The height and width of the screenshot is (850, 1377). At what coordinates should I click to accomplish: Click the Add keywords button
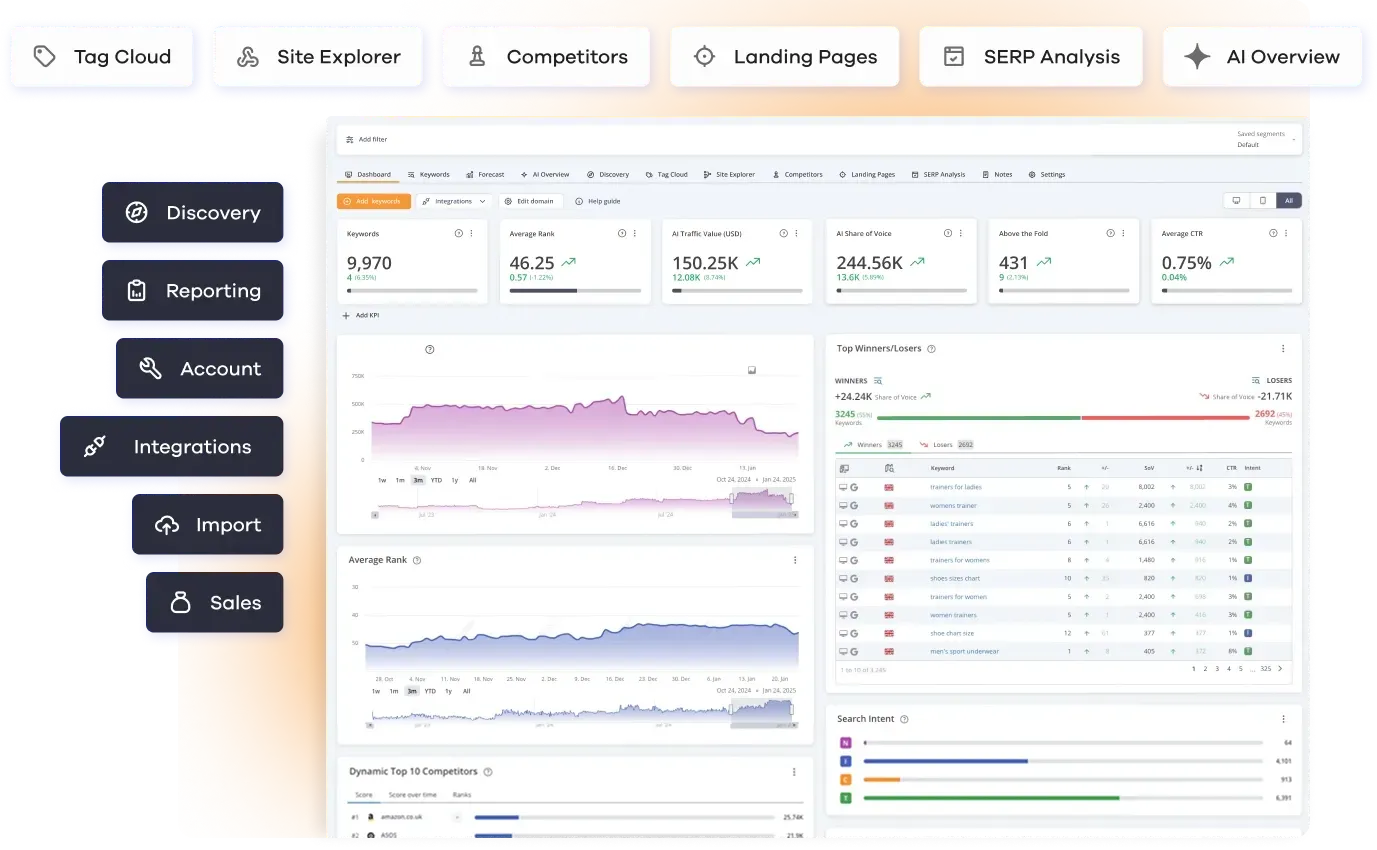coord(373,200)
